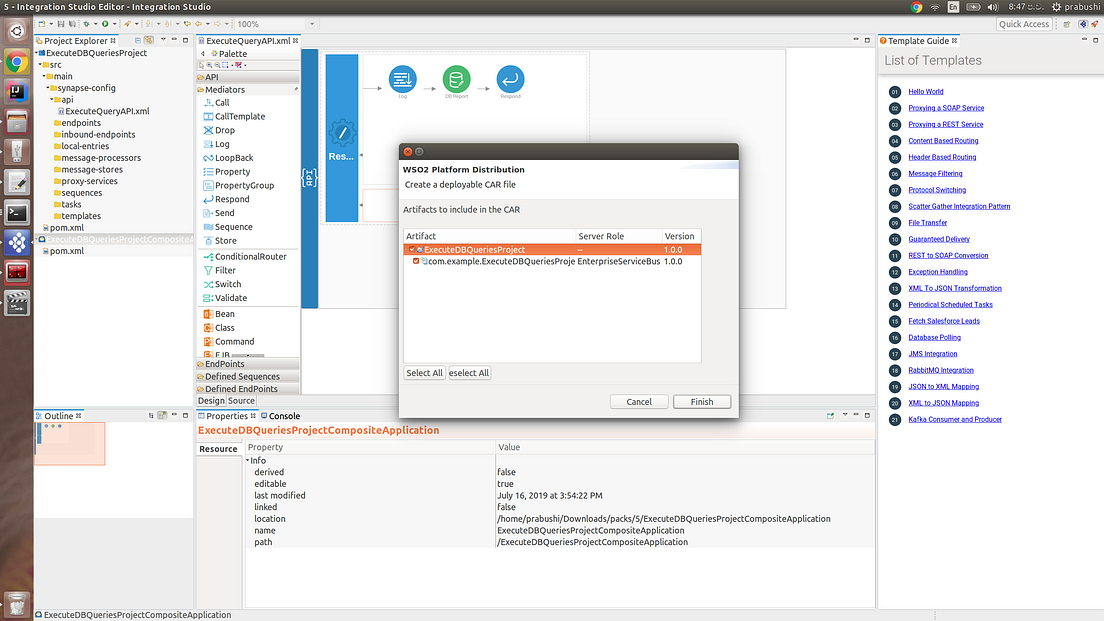Uncheck the com.example.ExecuteDBQueriesProje artifact
Screen dimensions: 1104x621
click(x=418, y=262)
